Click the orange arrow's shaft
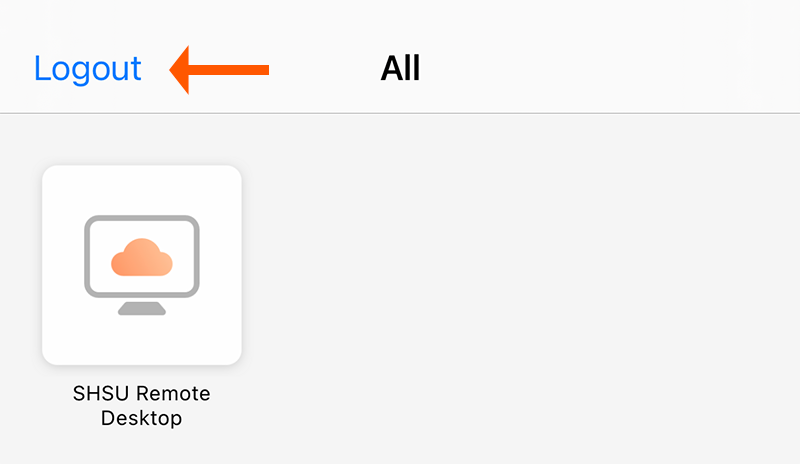Viewport: 800px width, 464px height. tap(229, 70)
